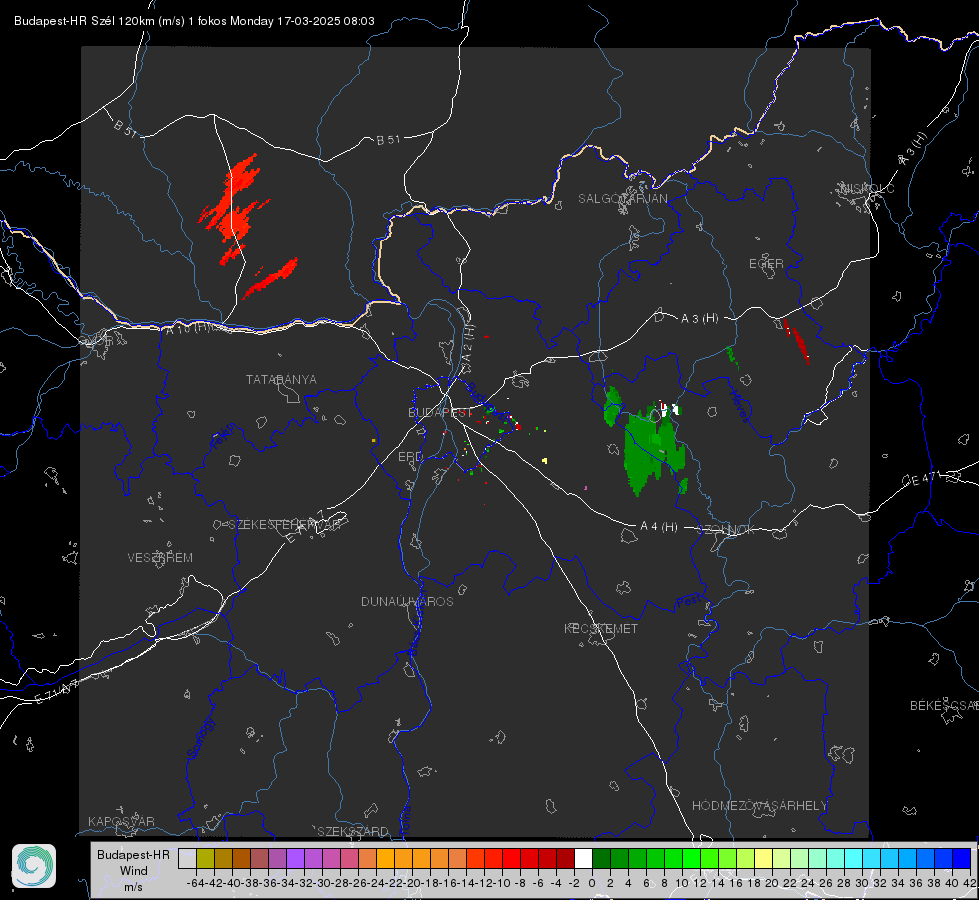Select the KAPOSVÁR city label
979x900 pixels.
[121, 821]
